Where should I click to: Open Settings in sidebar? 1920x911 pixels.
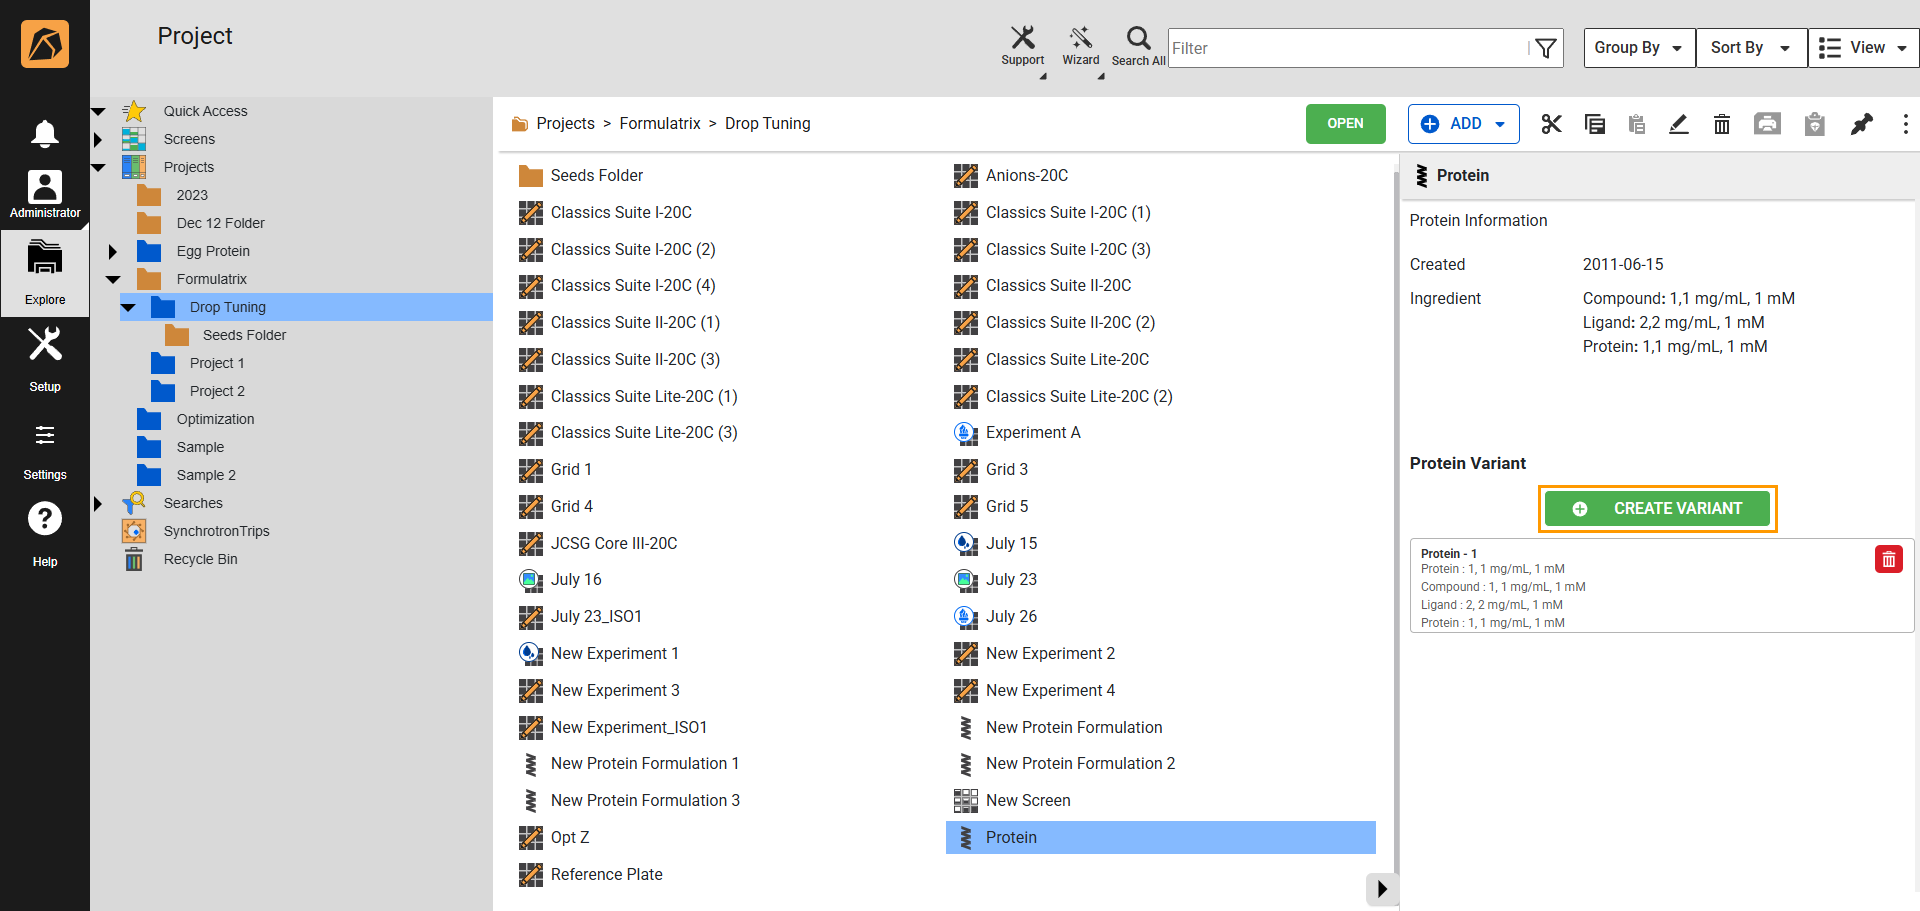45,450
